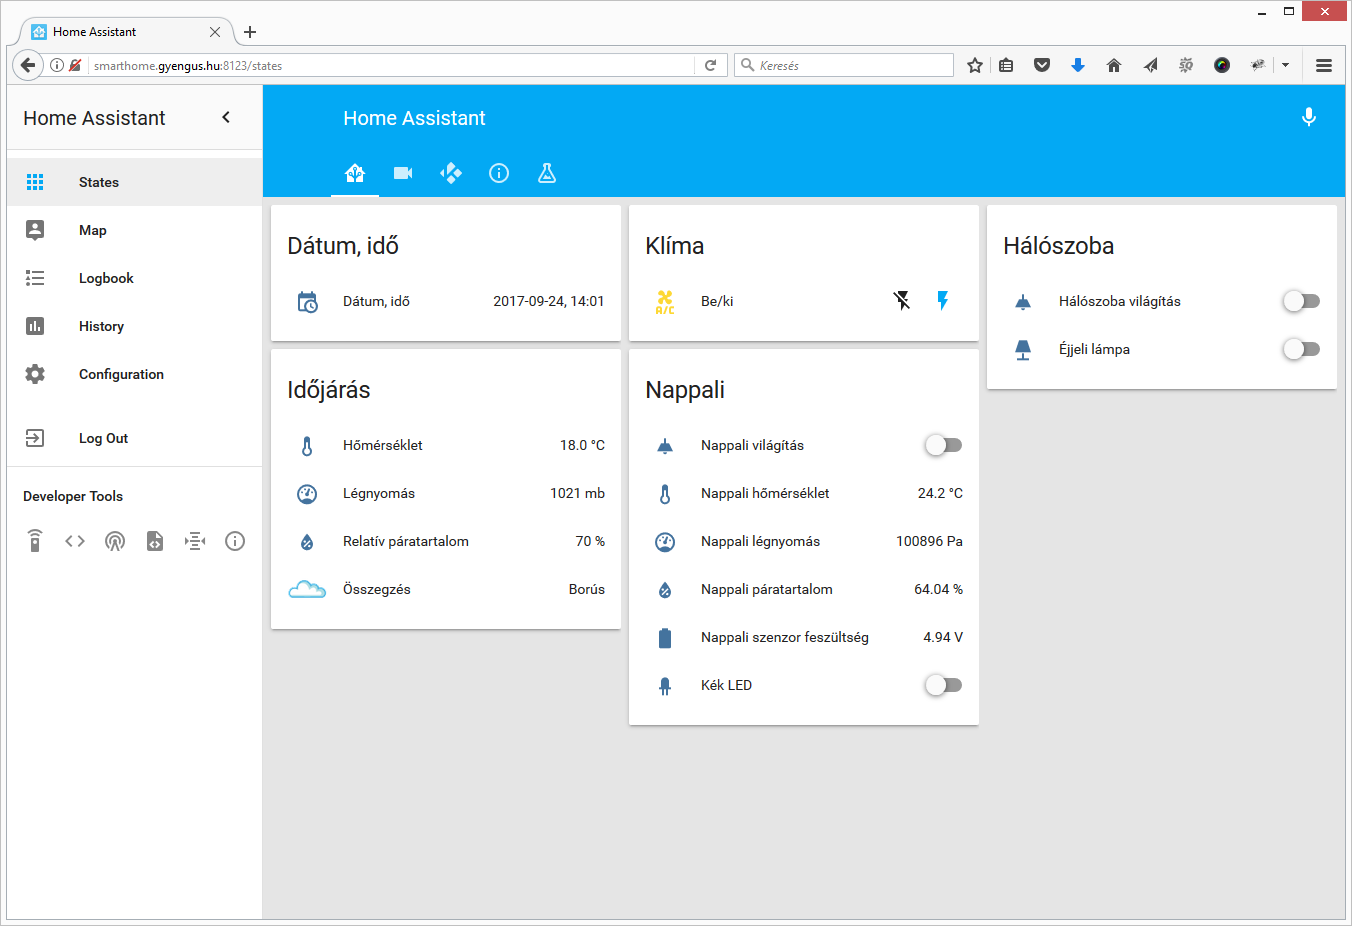Screen dimensions: 1352x926
Task: Click the microphone voice command icon
Action: 1308,118
